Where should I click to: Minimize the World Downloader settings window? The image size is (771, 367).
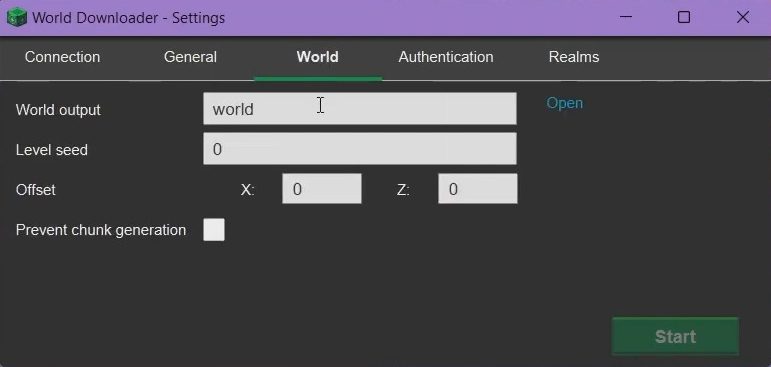(625, 17)
